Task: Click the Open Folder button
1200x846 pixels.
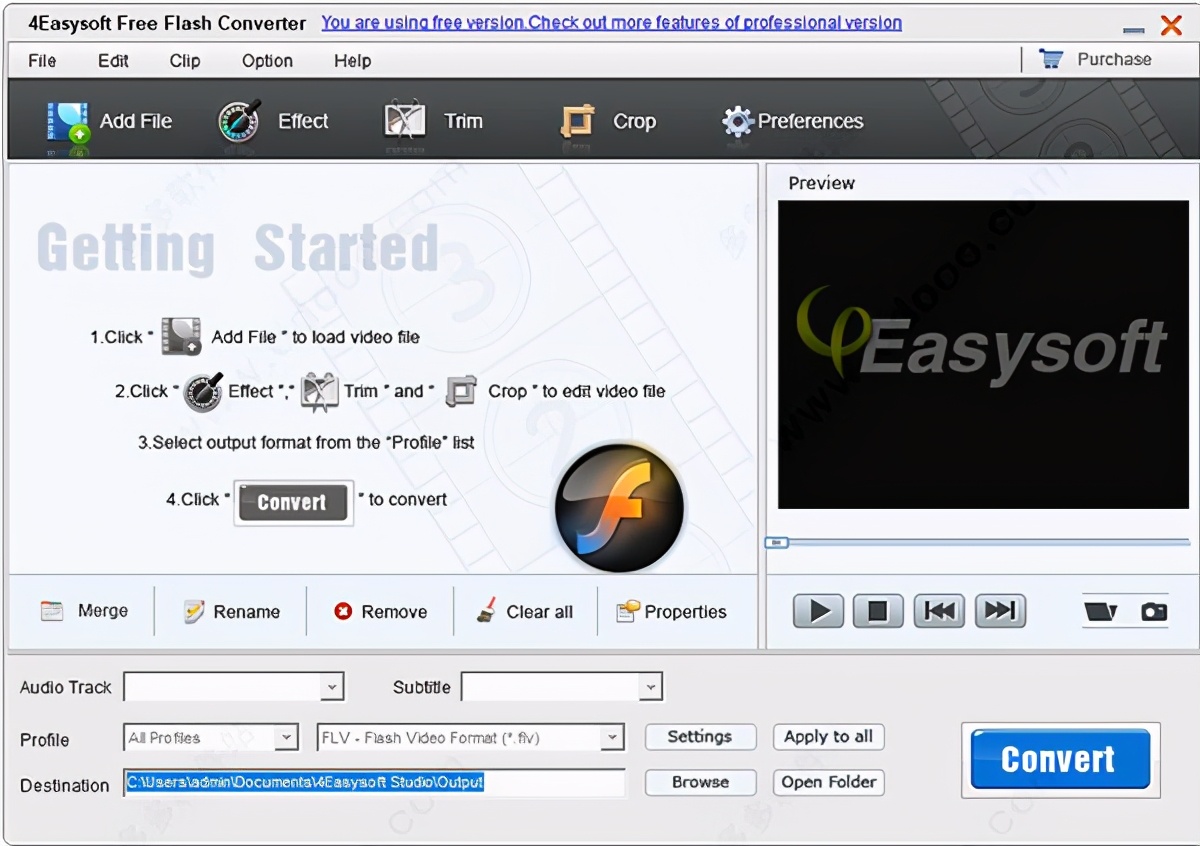Action: click(828, 782)
